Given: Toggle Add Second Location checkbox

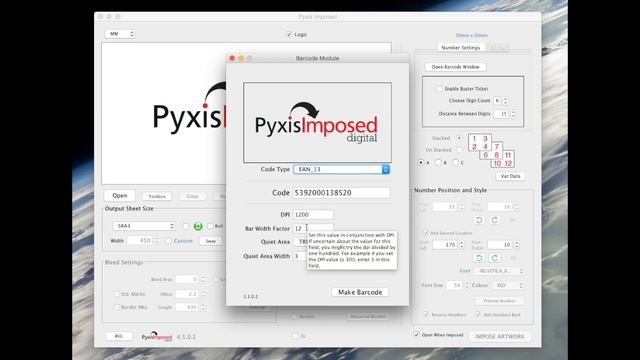Looking at the screenshot, I should coord(426,233).
